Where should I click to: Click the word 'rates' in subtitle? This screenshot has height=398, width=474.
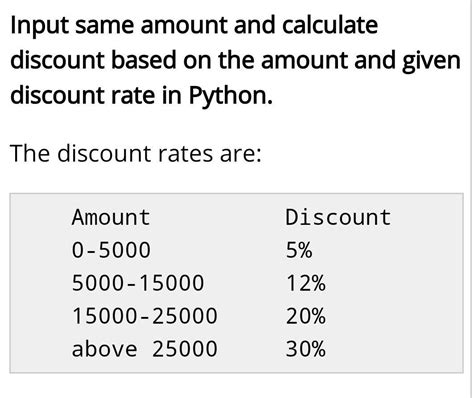(185, 154)
